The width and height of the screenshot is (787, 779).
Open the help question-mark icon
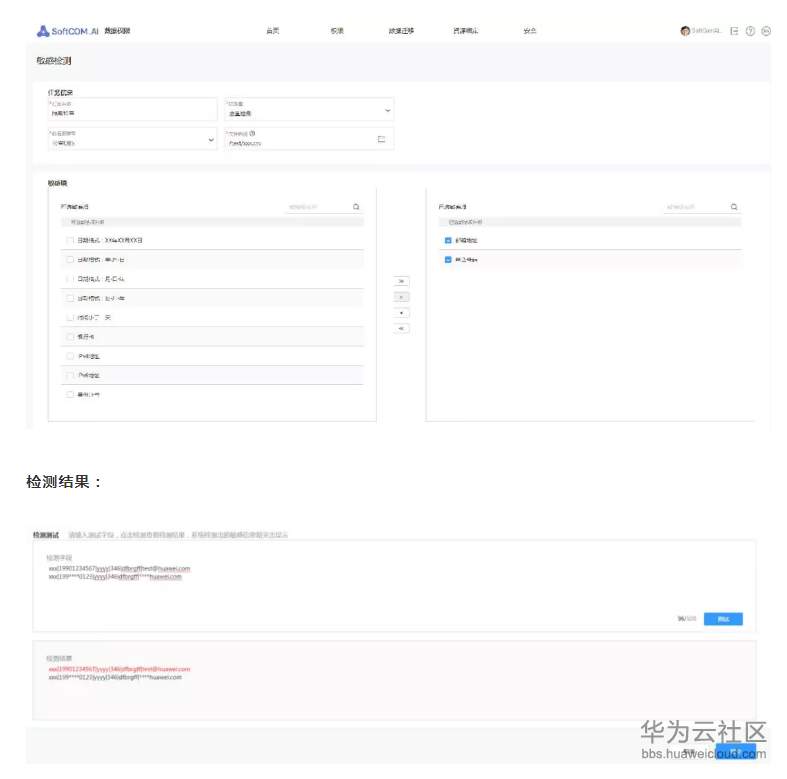point(750,31)
